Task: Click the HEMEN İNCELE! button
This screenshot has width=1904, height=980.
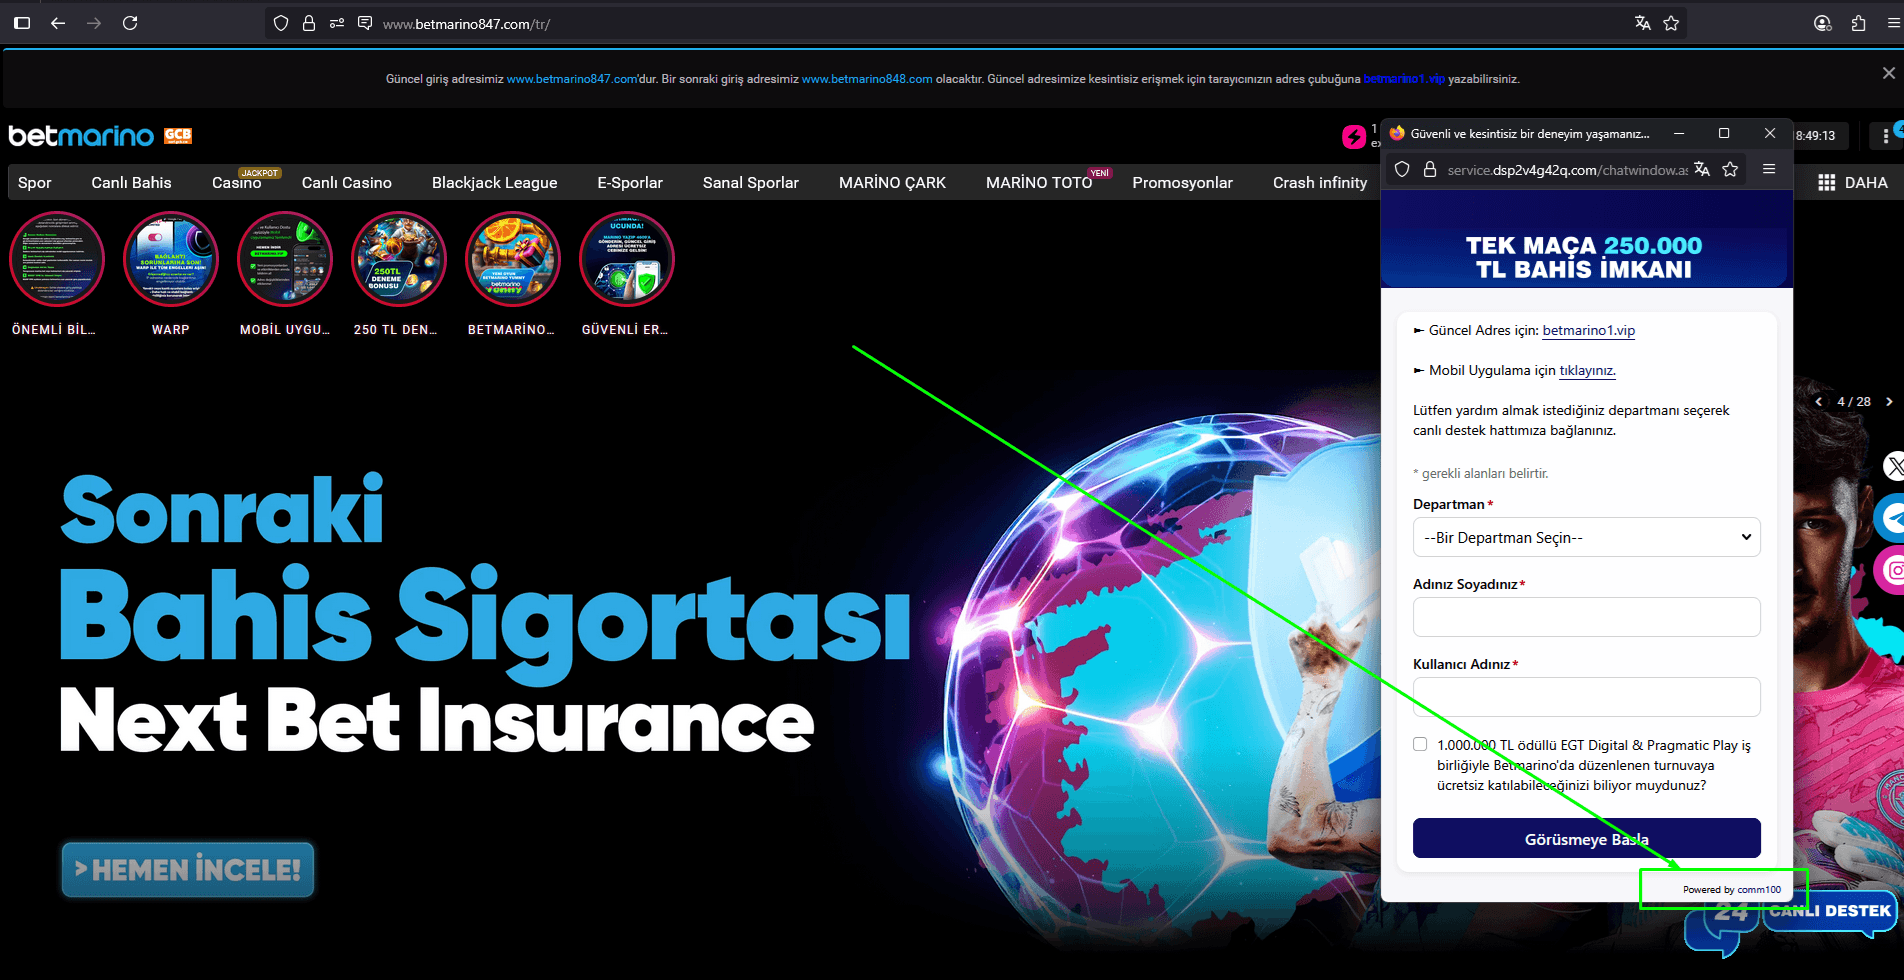Action: (188, 869)
